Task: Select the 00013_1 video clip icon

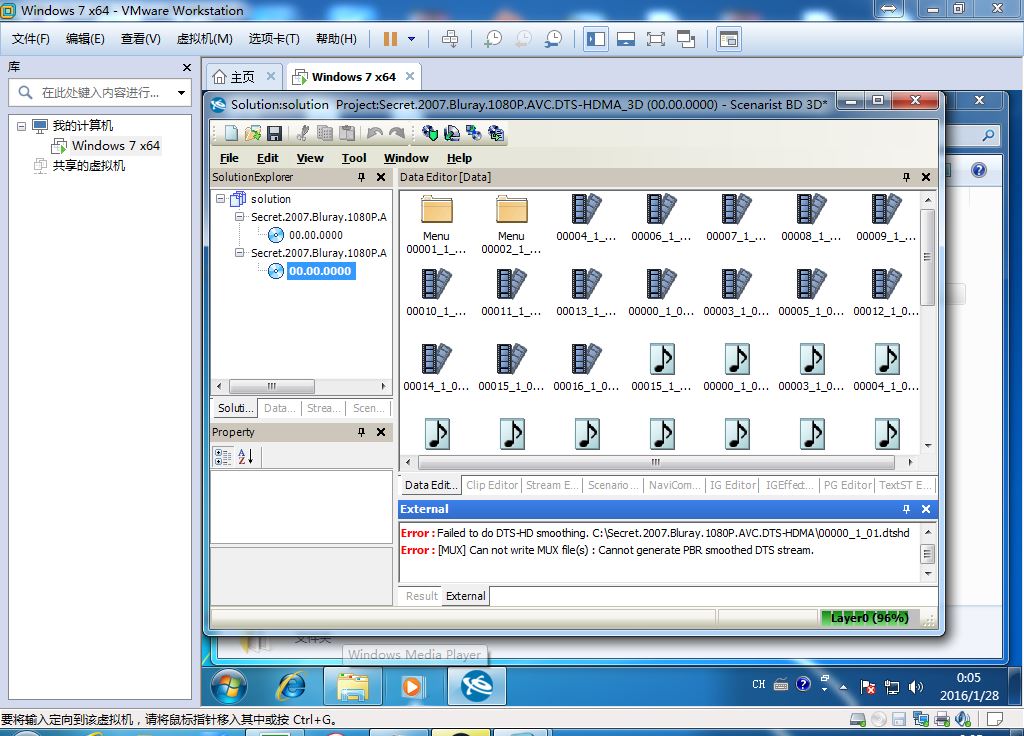Action: tap(586, 285)
